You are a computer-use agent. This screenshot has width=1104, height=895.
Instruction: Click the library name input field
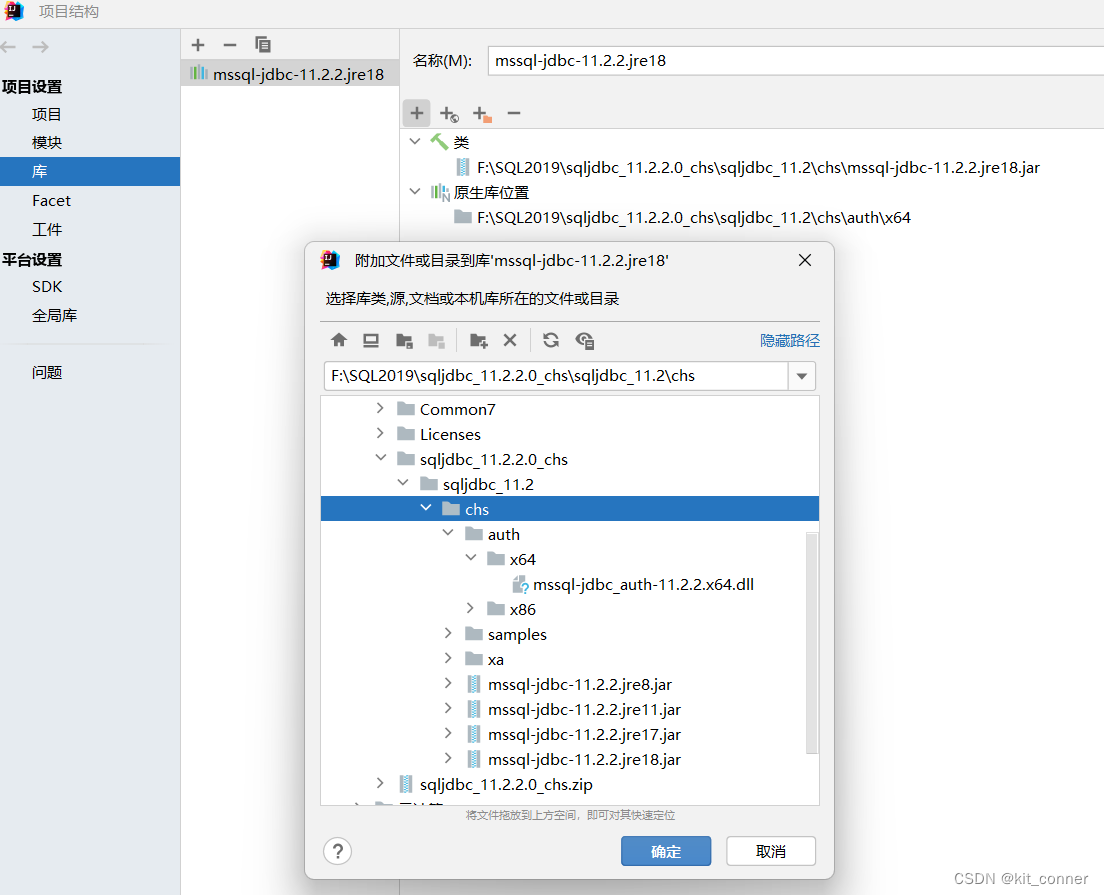[796, 61]
